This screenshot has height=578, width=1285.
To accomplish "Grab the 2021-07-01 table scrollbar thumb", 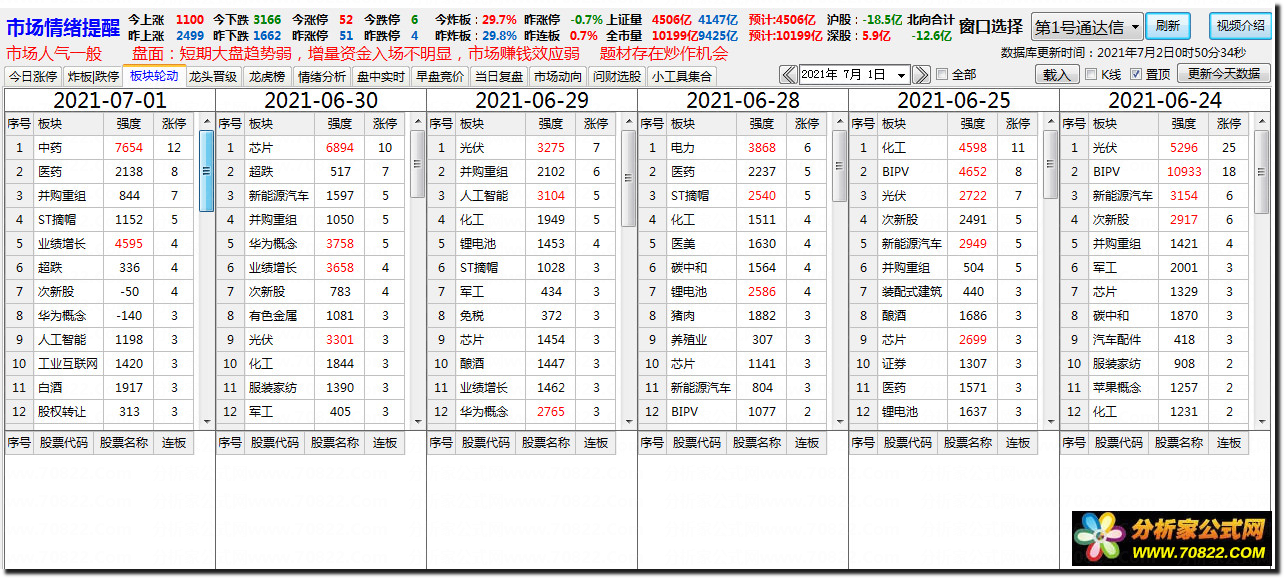I will 207,170.
